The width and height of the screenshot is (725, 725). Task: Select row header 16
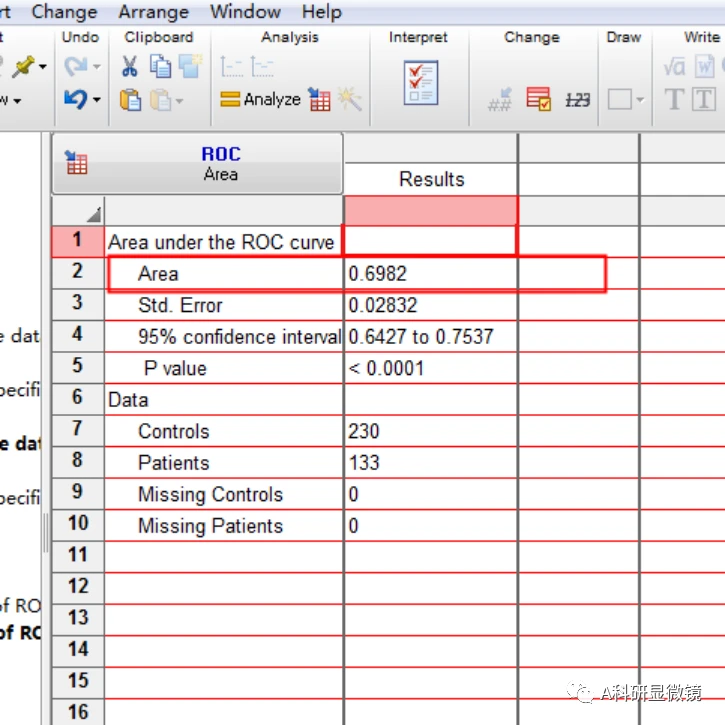pyautogui.click(x=78, y=712)
